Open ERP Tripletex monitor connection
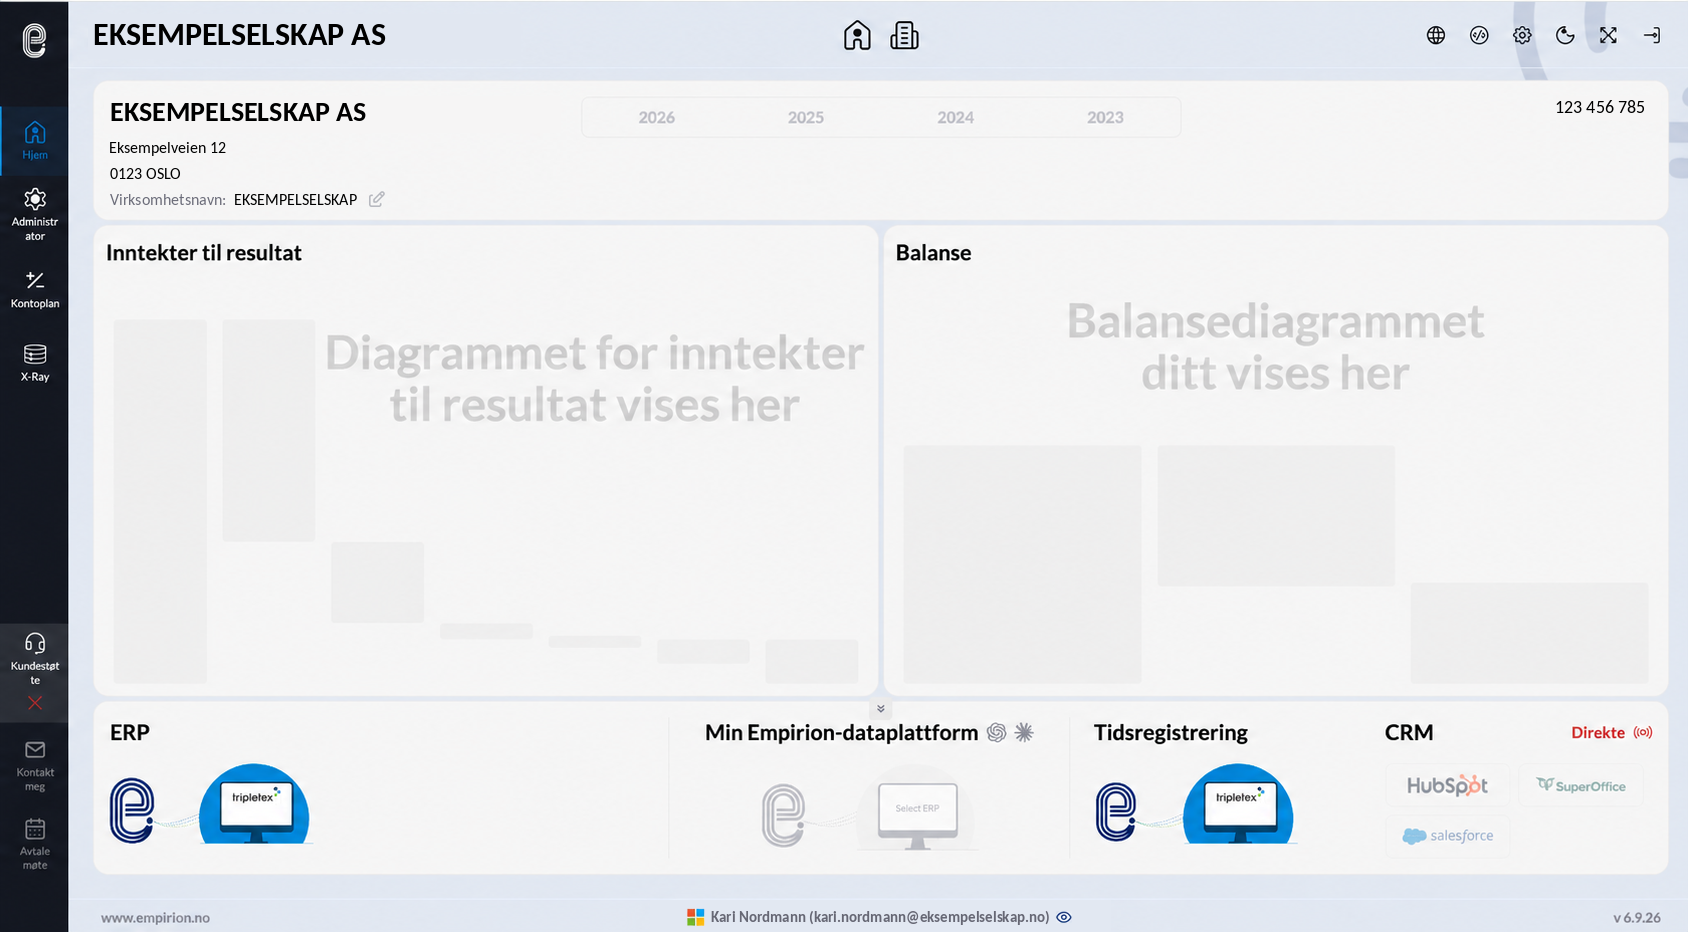The width and height of the screenshot is (1688, 932). pyautogui.click(x=254, y=805)
